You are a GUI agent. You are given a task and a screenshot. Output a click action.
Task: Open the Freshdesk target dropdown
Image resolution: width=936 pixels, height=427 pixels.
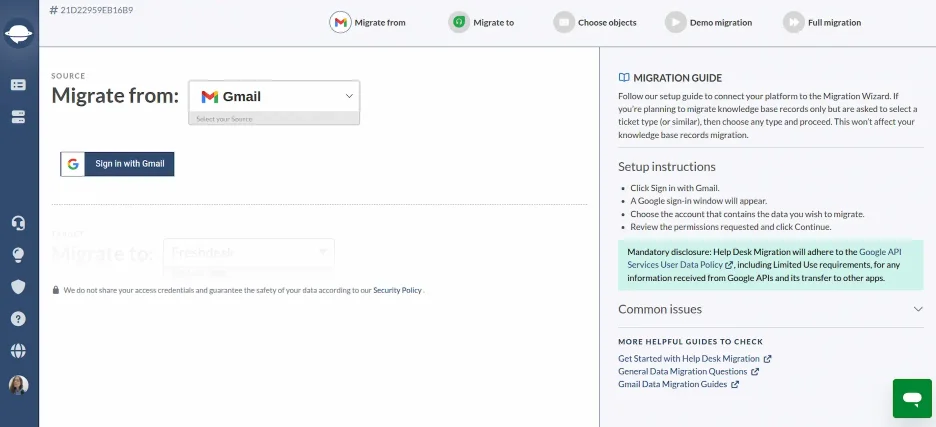tap(249, 253)
